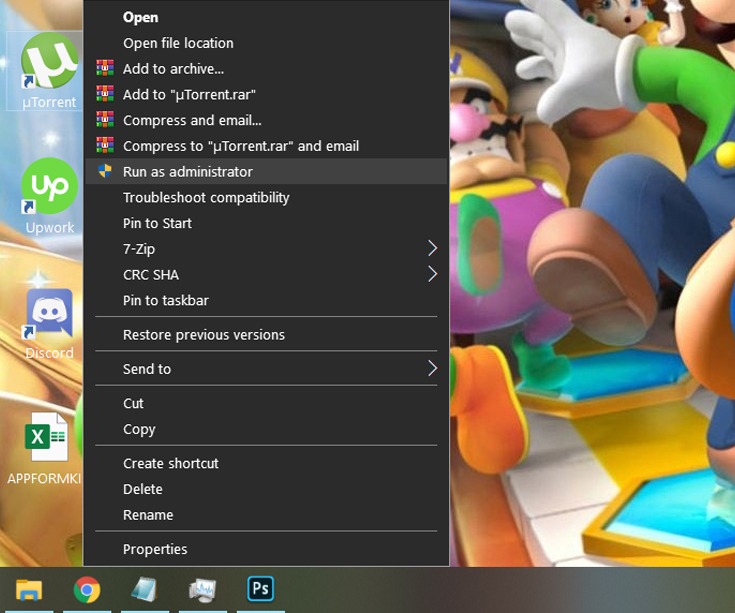Open Properties from the context menu
The image size is (735, 613).
click(x=266, y=549)
